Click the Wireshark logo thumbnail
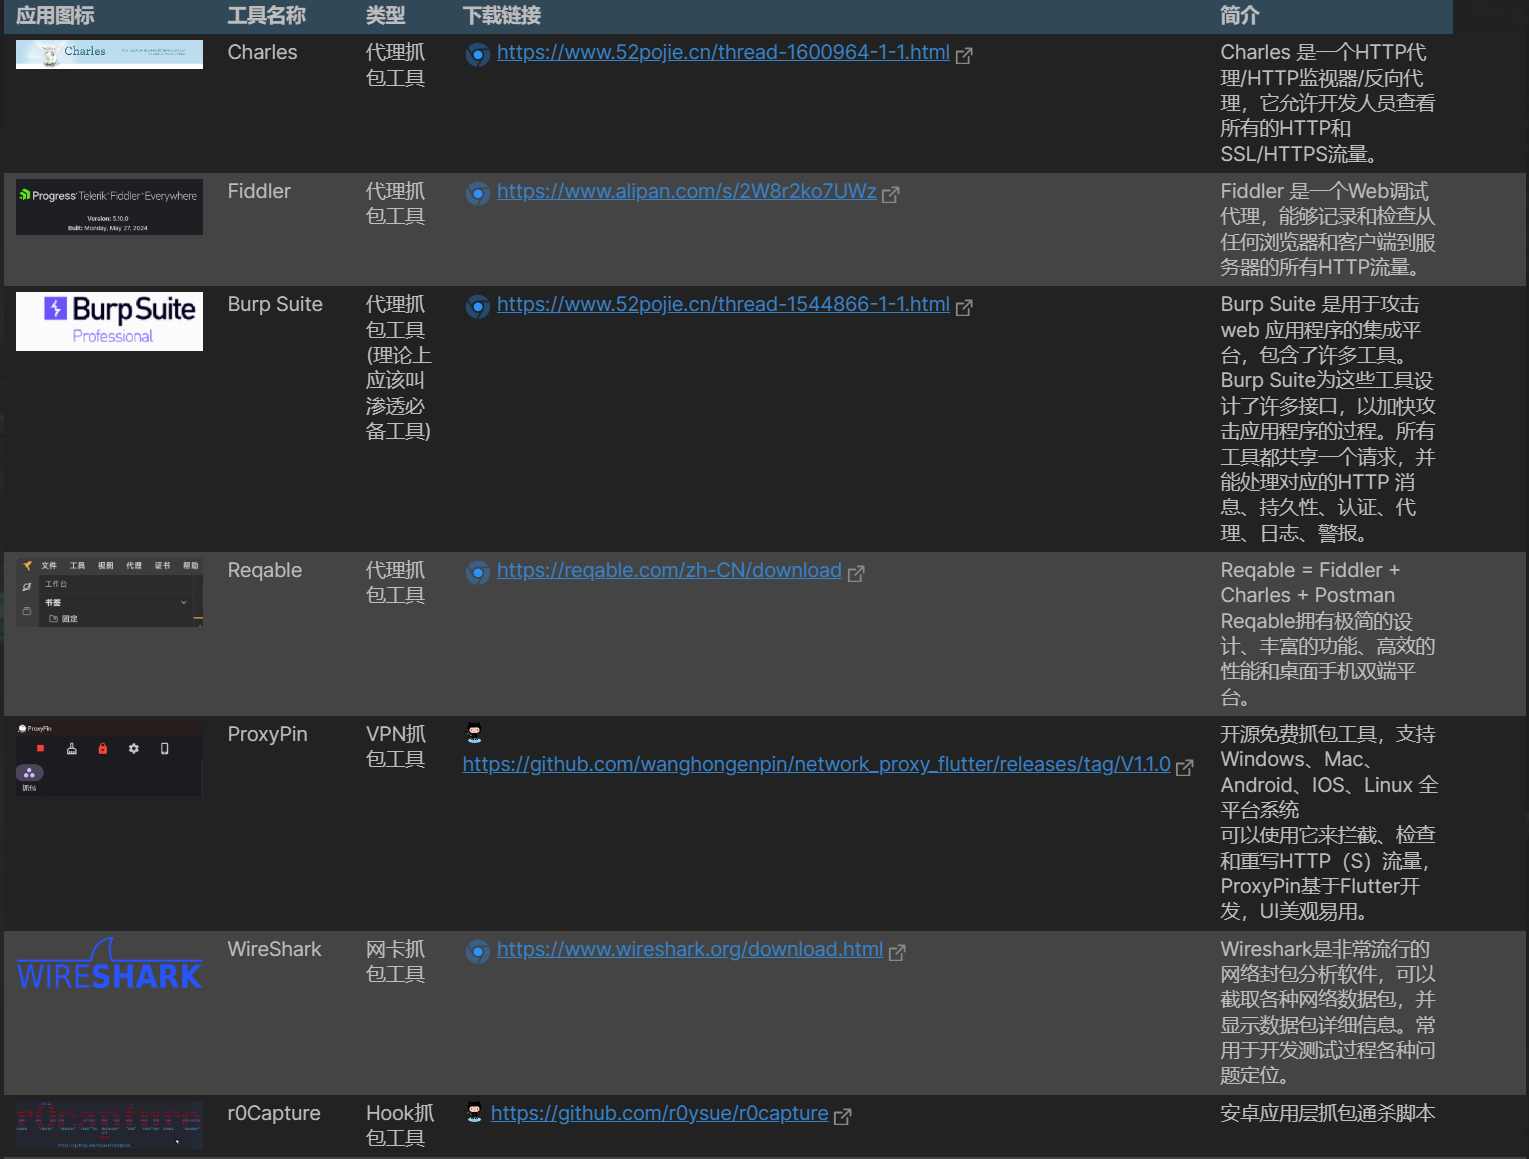1529x1159 pixels. [x=109, y=964]
